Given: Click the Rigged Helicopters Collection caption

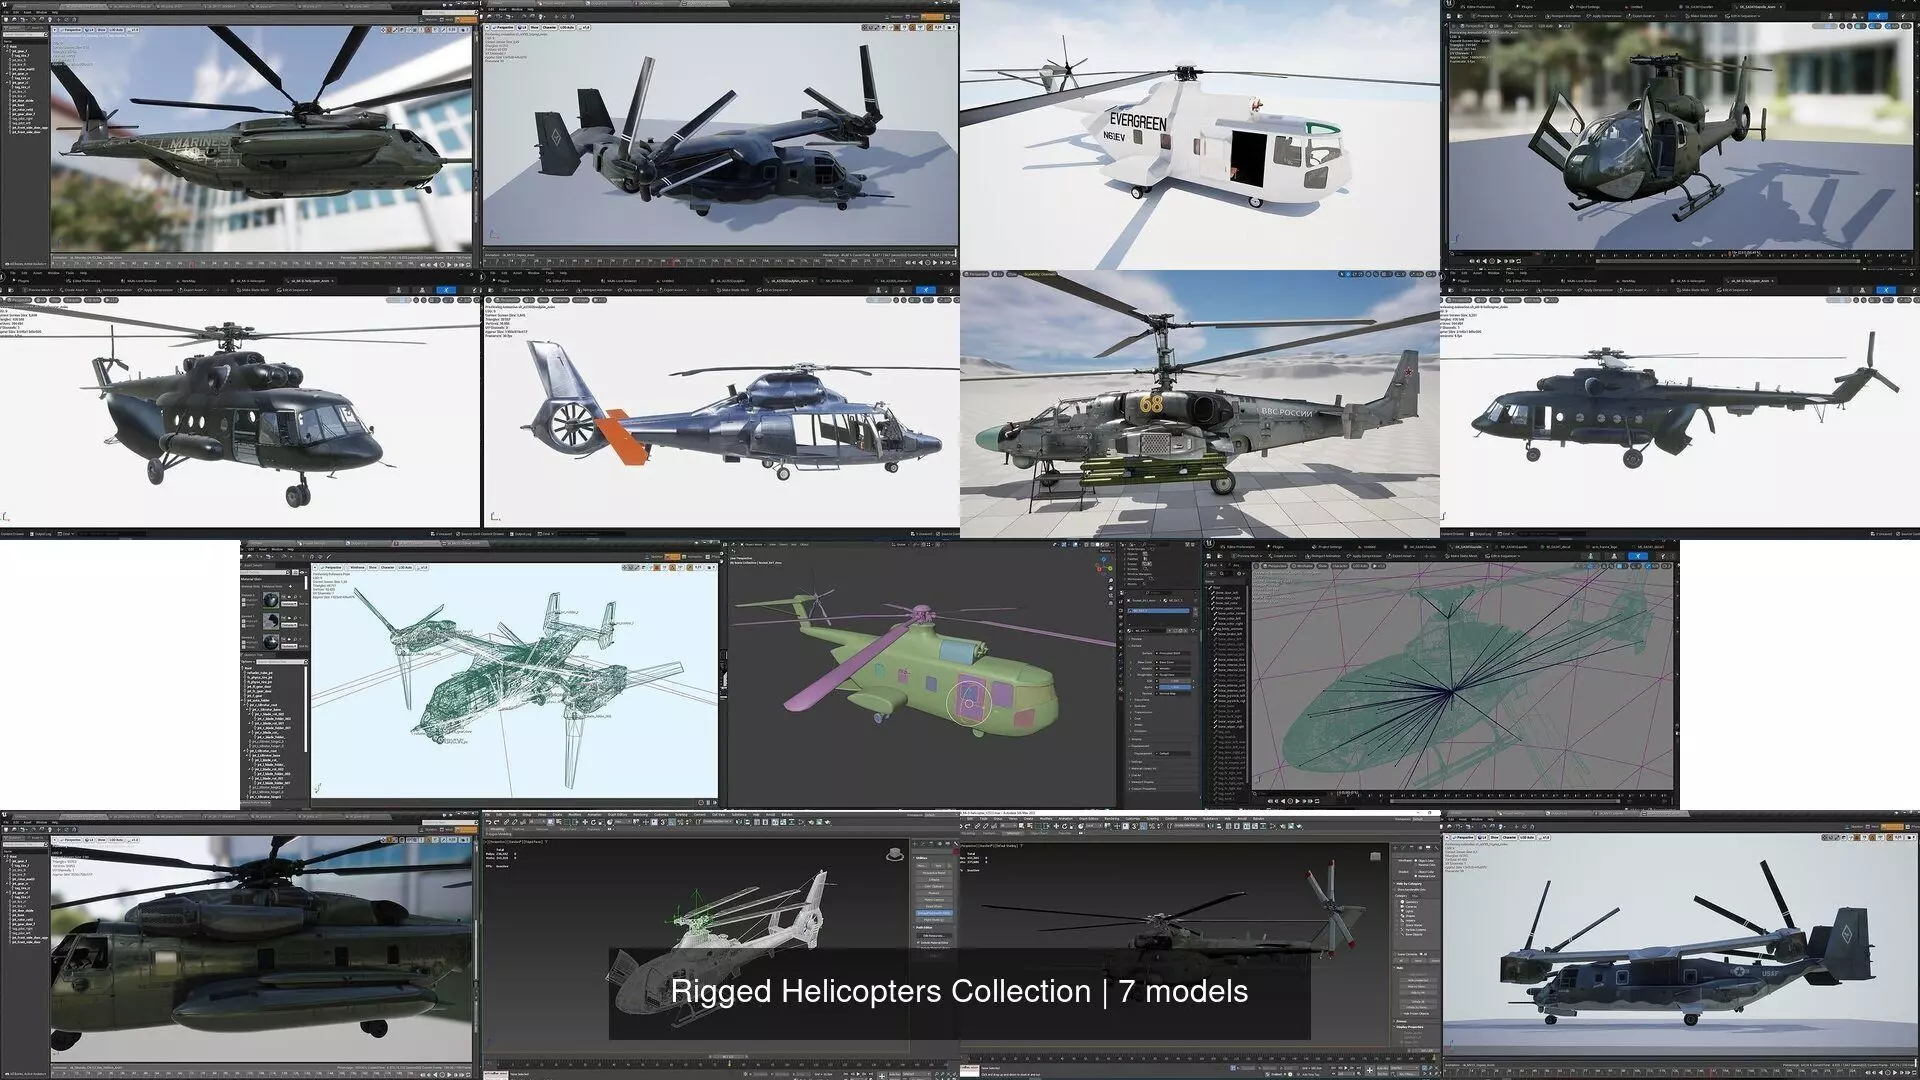Looking at the screenshot, I should 959,991.
